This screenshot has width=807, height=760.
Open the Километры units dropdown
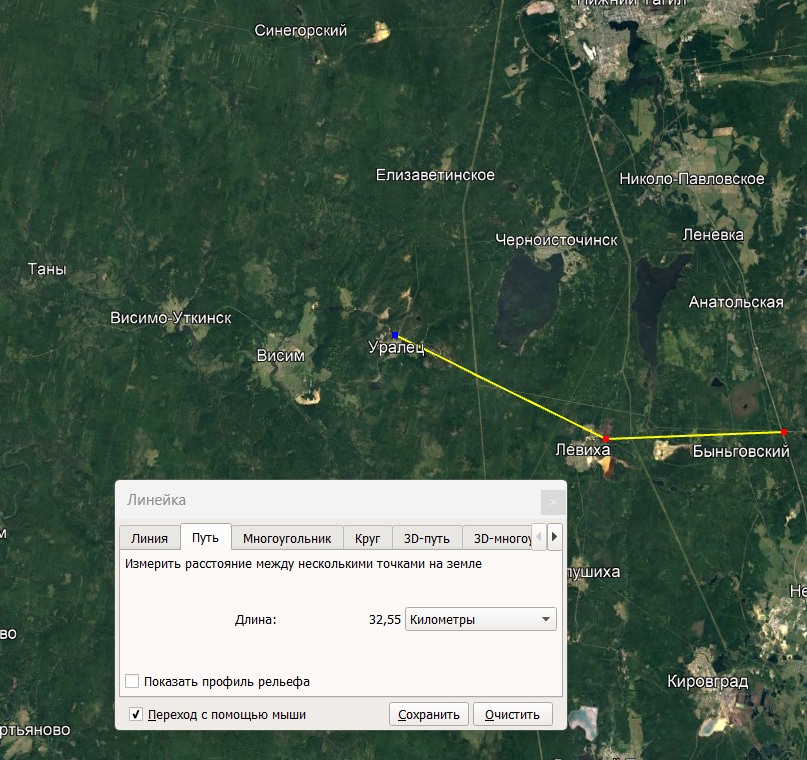(x=481, y=619)
